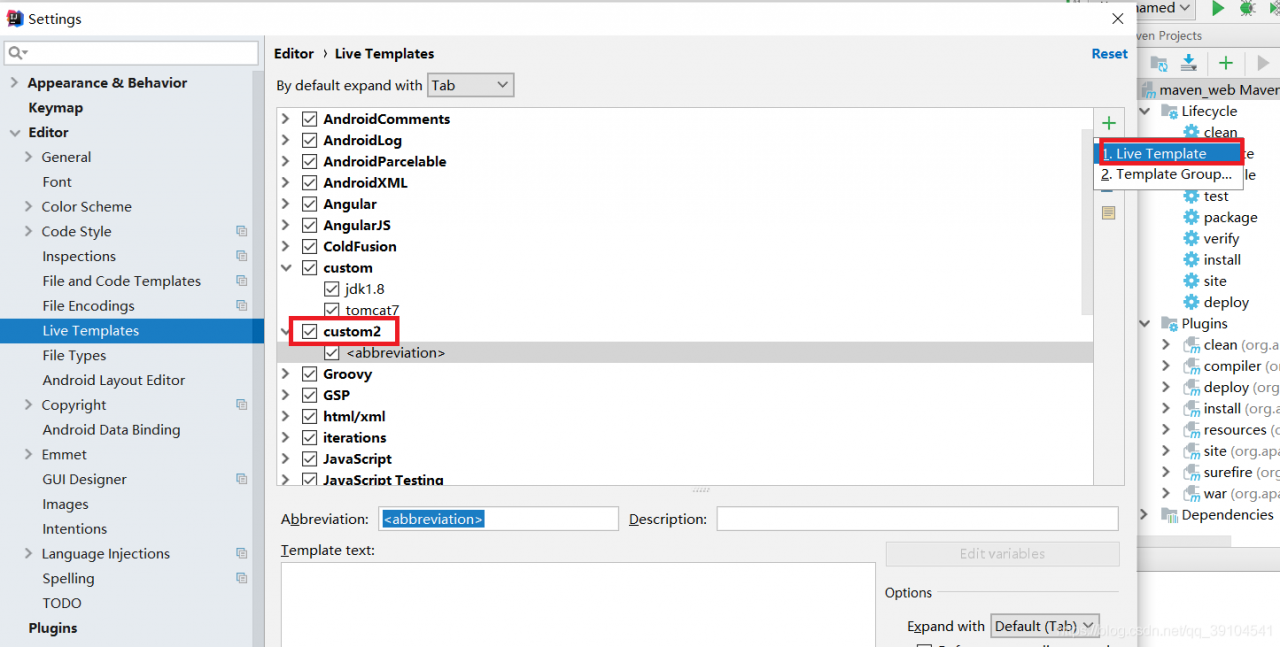The height and width of the screenshot is (647, 1280).
Task: Click the GUI Designer project-level icon
Action: [241, 479]
